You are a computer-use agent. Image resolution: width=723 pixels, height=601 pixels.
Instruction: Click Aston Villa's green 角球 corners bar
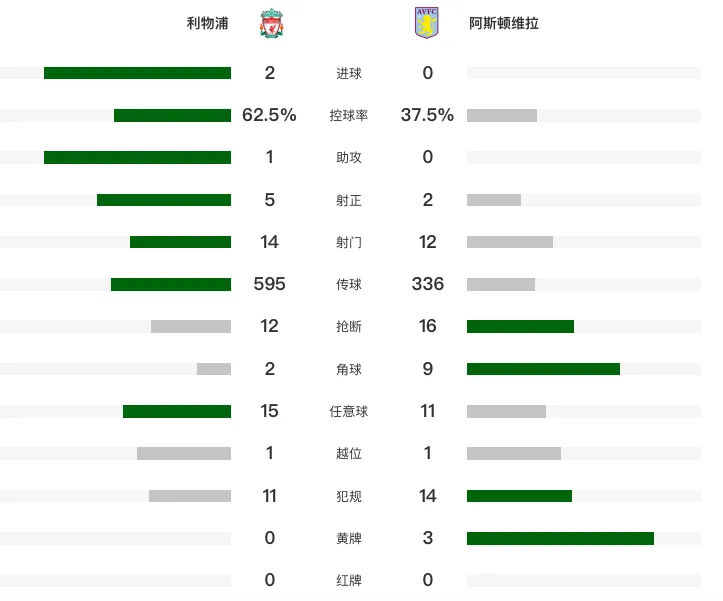pyautogui.click(x=543, y=369)
